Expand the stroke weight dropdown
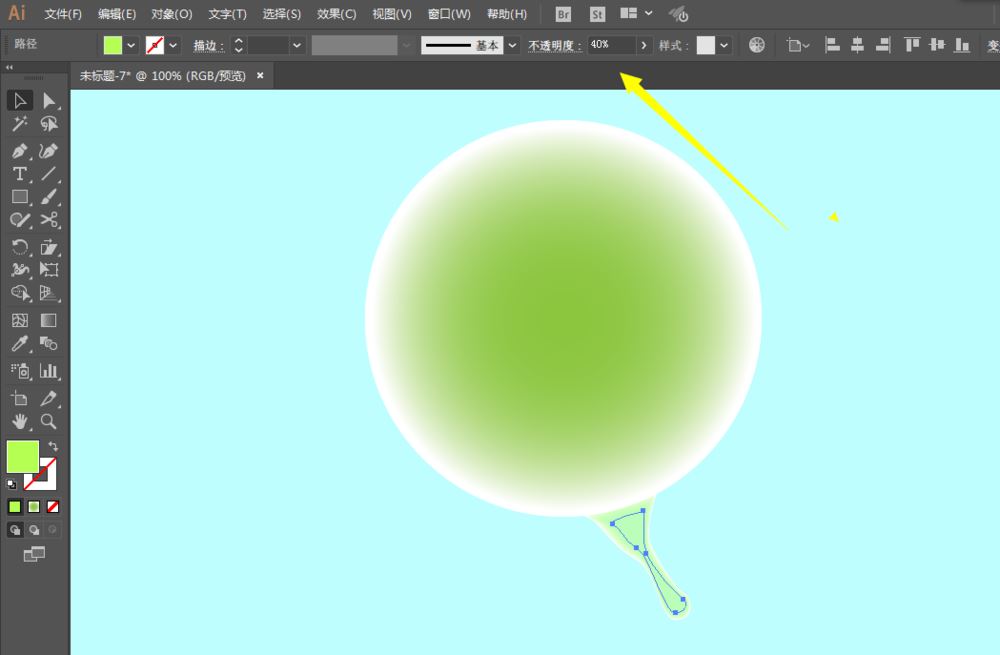Screen dimensions: 1000x655 pyautogui.click(x=297, y=44)
